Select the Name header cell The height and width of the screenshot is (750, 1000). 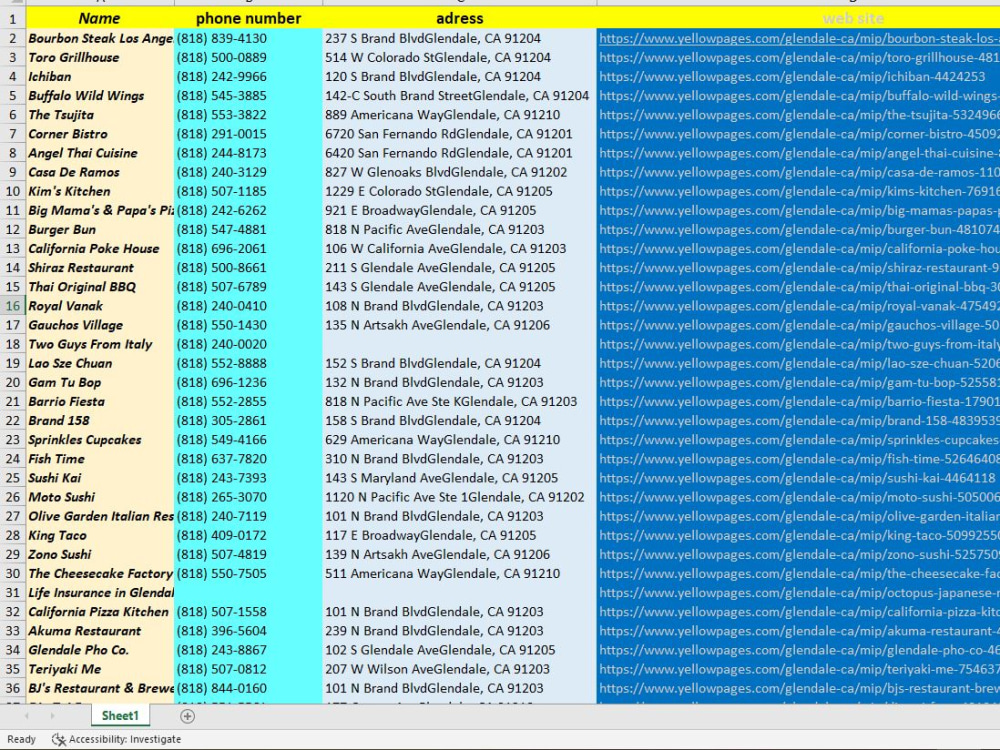coord(99,18)
